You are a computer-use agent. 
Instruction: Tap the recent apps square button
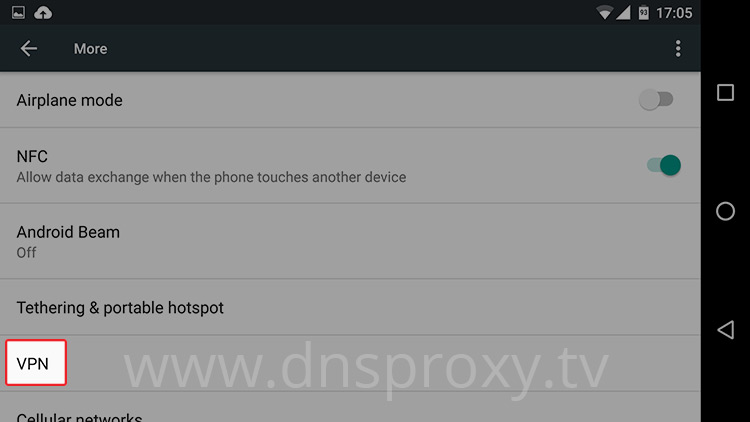click(725, 92)
